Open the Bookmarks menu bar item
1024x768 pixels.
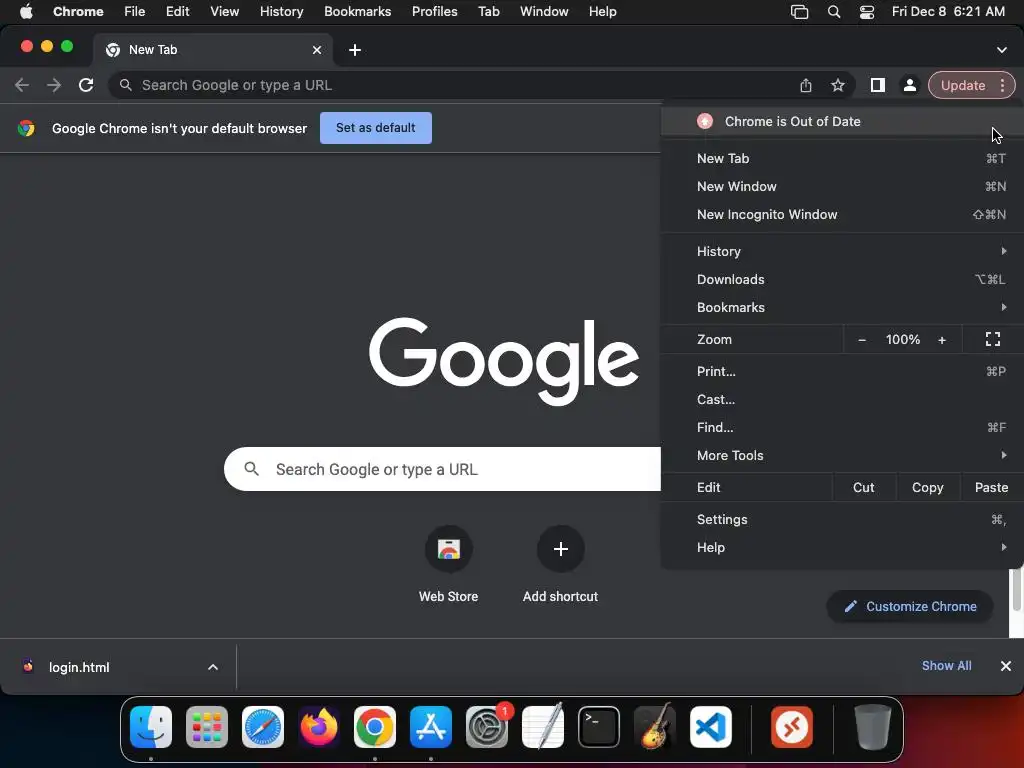tap(357, 12)
